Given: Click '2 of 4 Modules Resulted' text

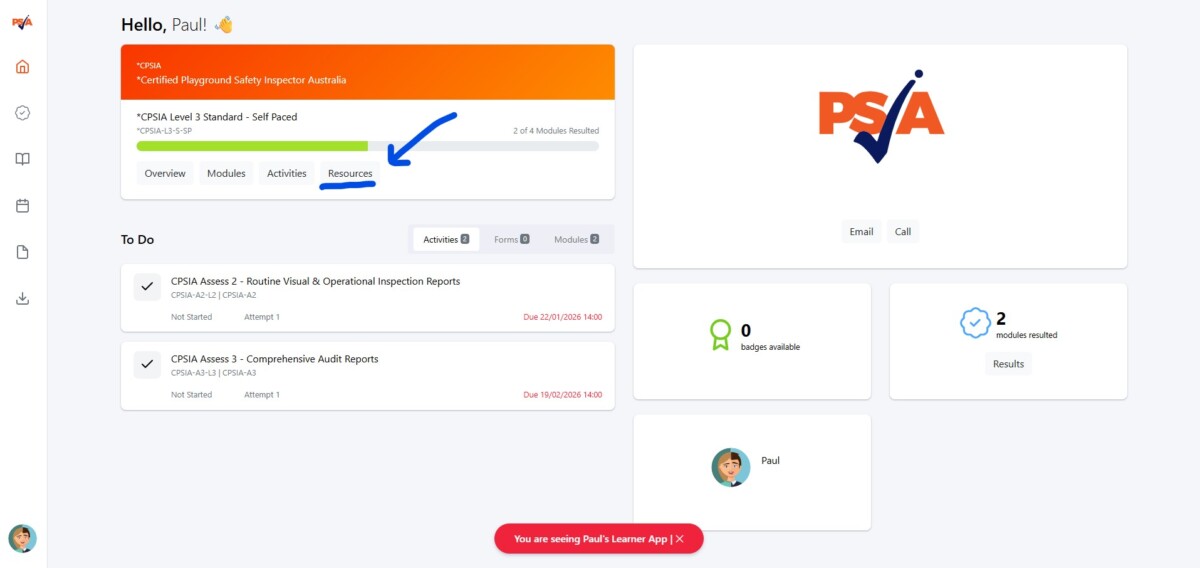Looking at the screenshot, I should tap(556, 131).
